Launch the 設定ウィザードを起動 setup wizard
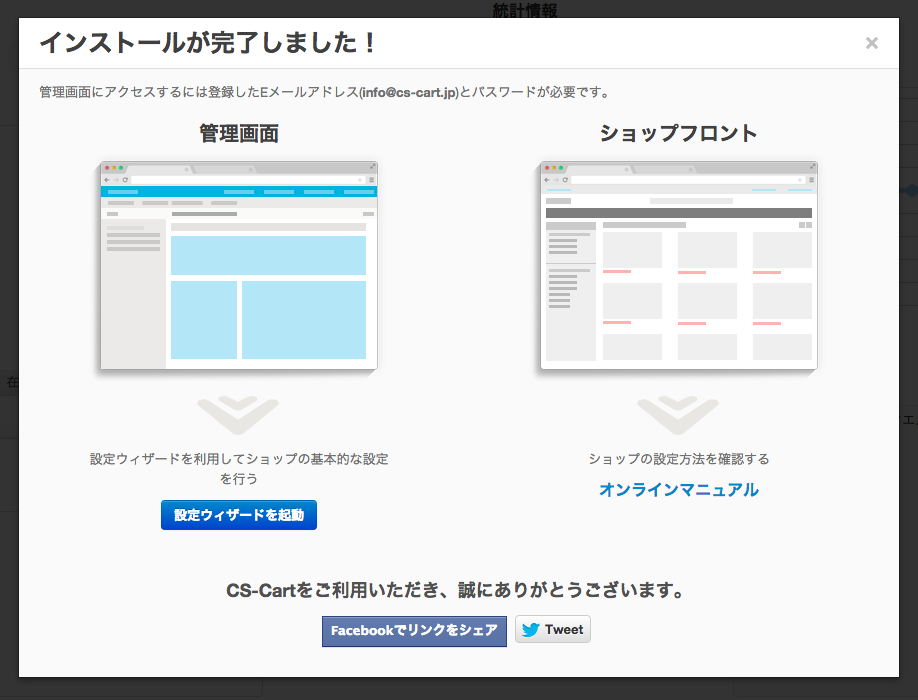918x700 pixels. point(239,515)
